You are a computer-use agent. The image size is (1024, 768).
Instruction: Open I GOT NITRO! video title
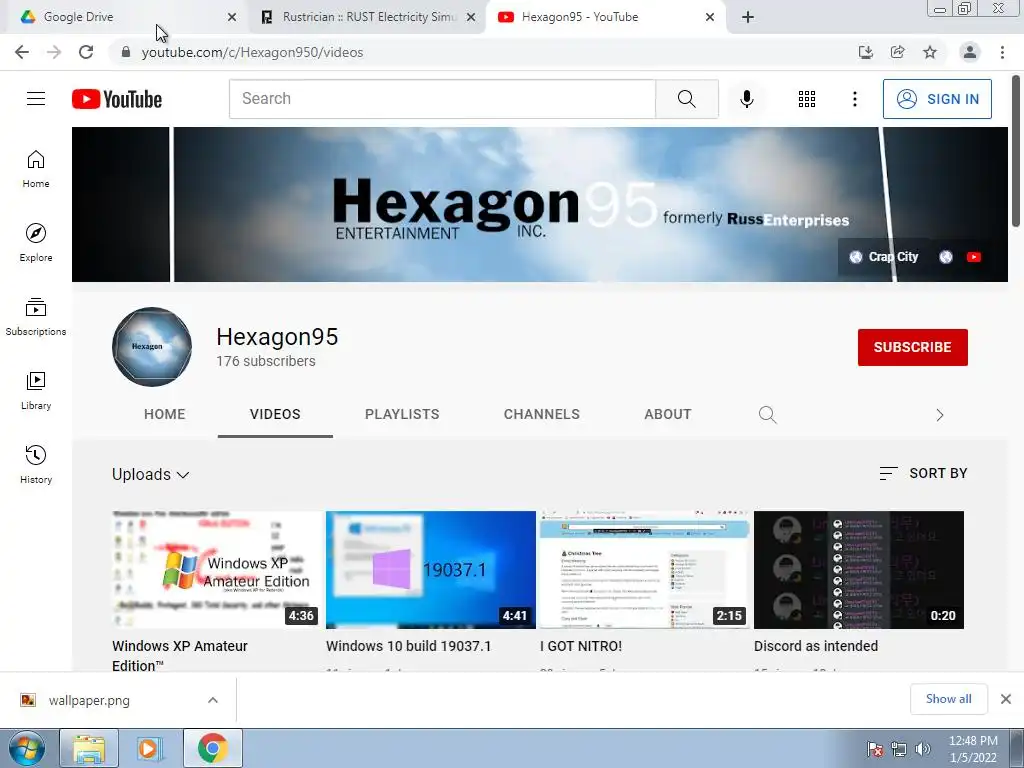click(581, 646)
